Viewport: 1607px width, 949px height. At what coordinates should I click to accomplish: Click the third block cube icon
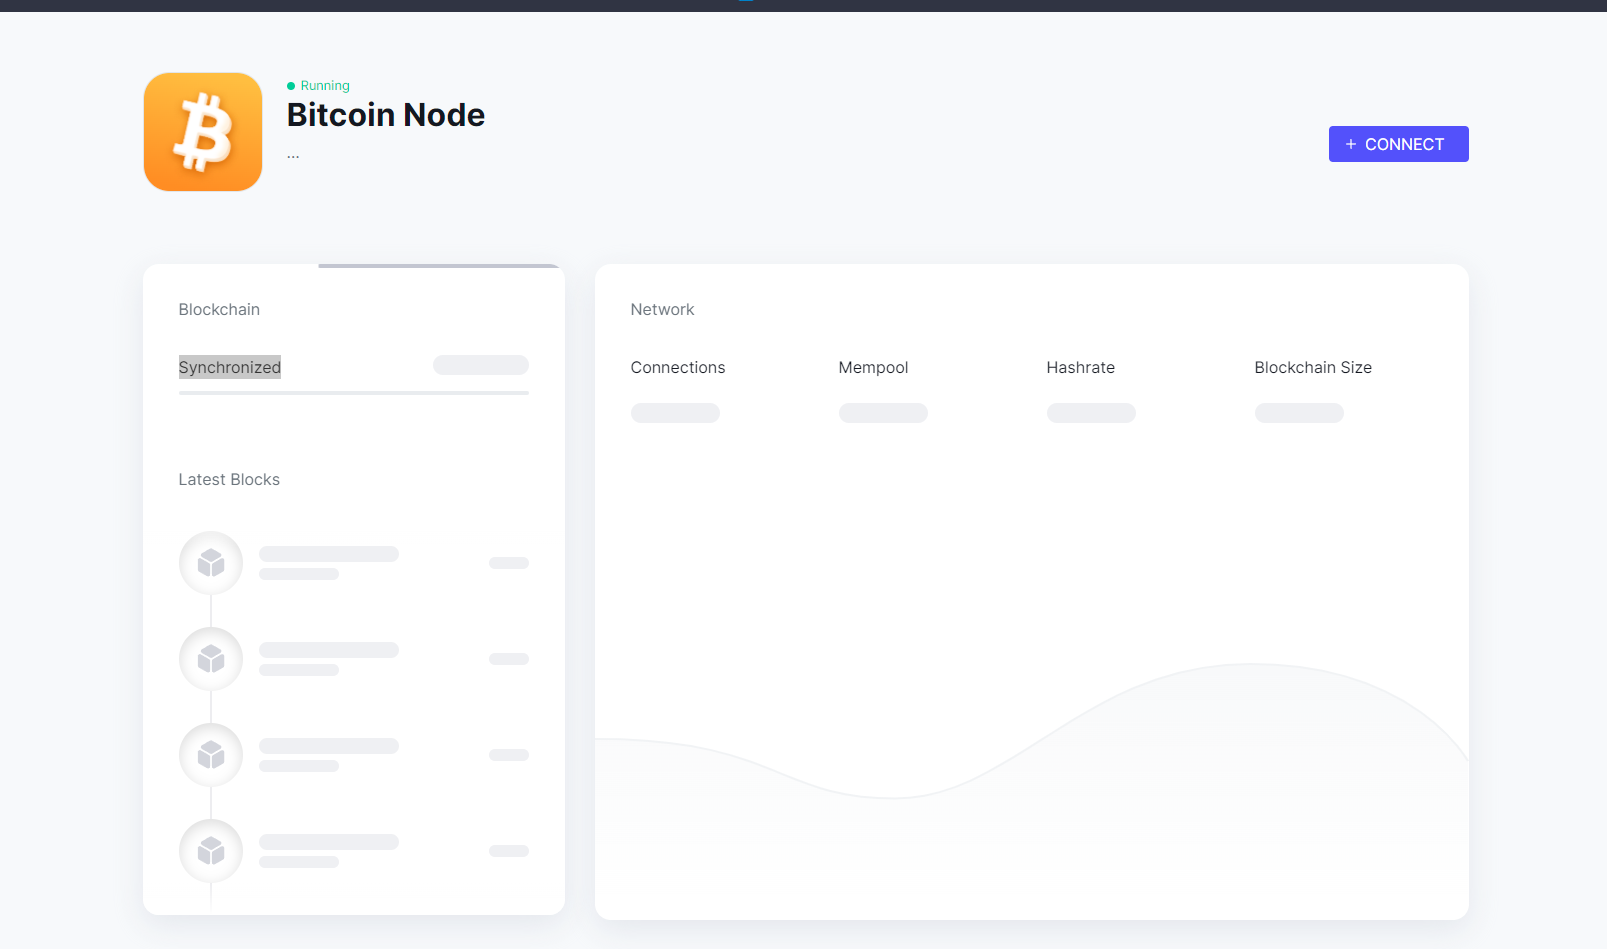pyautogui.click(x=211, y=755)
